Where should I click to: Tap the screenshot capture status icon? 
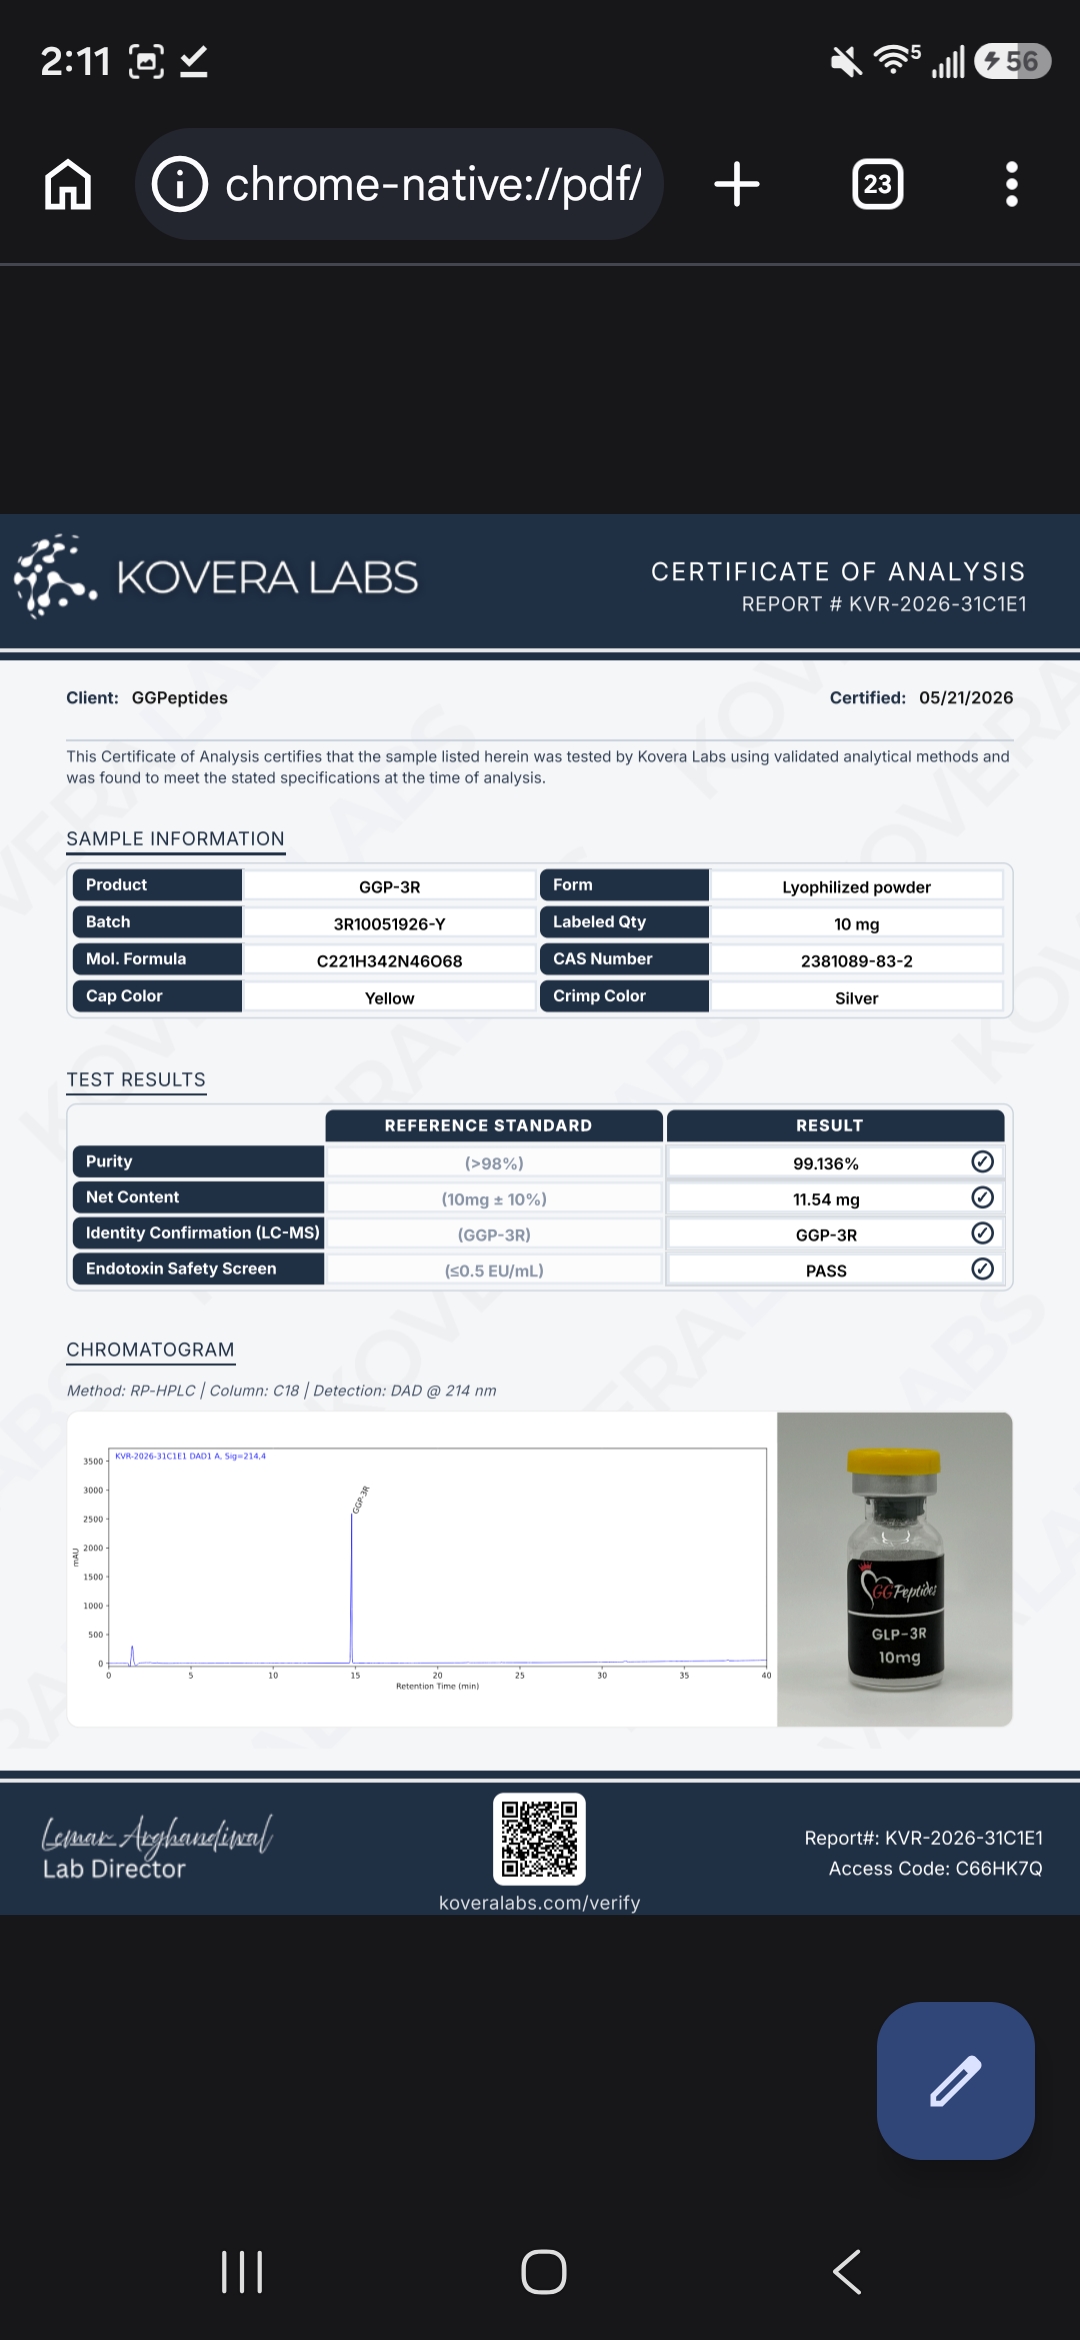[147, 62]
